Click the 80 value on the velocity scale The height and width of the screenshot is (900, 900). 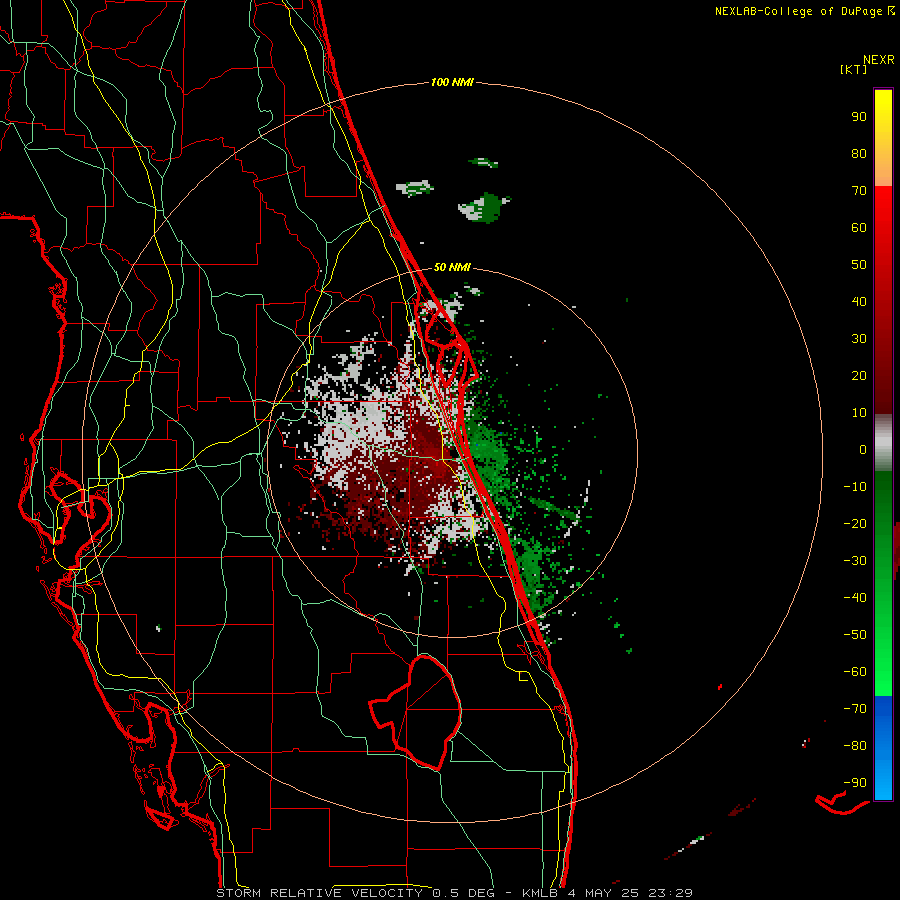point(859,153)
